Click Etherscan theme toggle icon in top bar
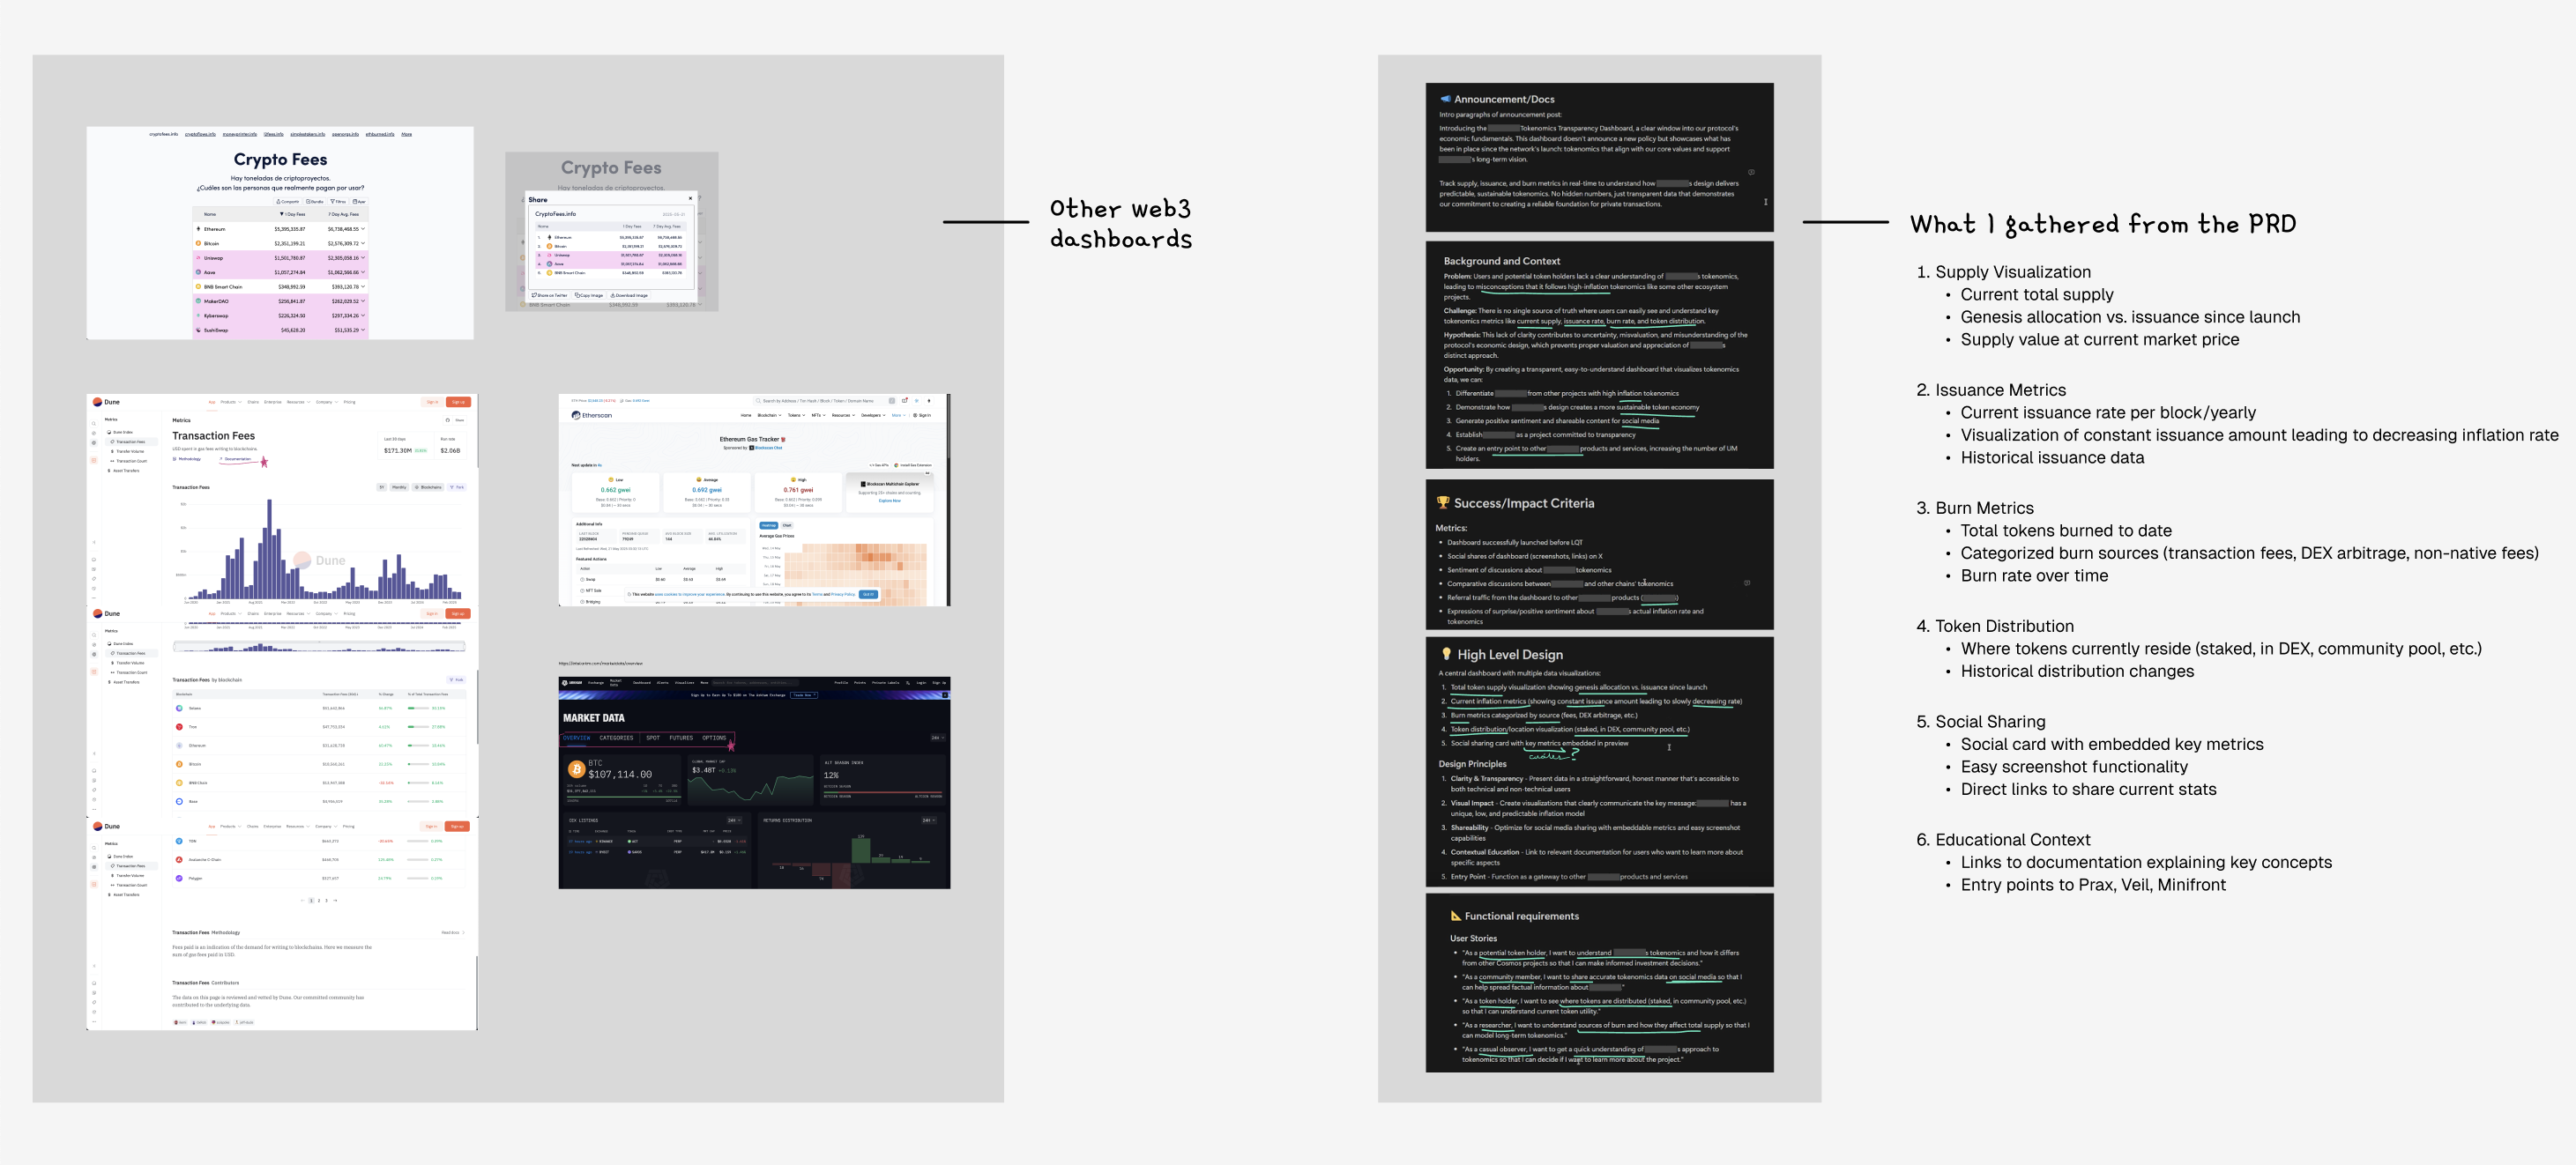This screenshot has height=1165, width=2576. click(x=917, y=401)
